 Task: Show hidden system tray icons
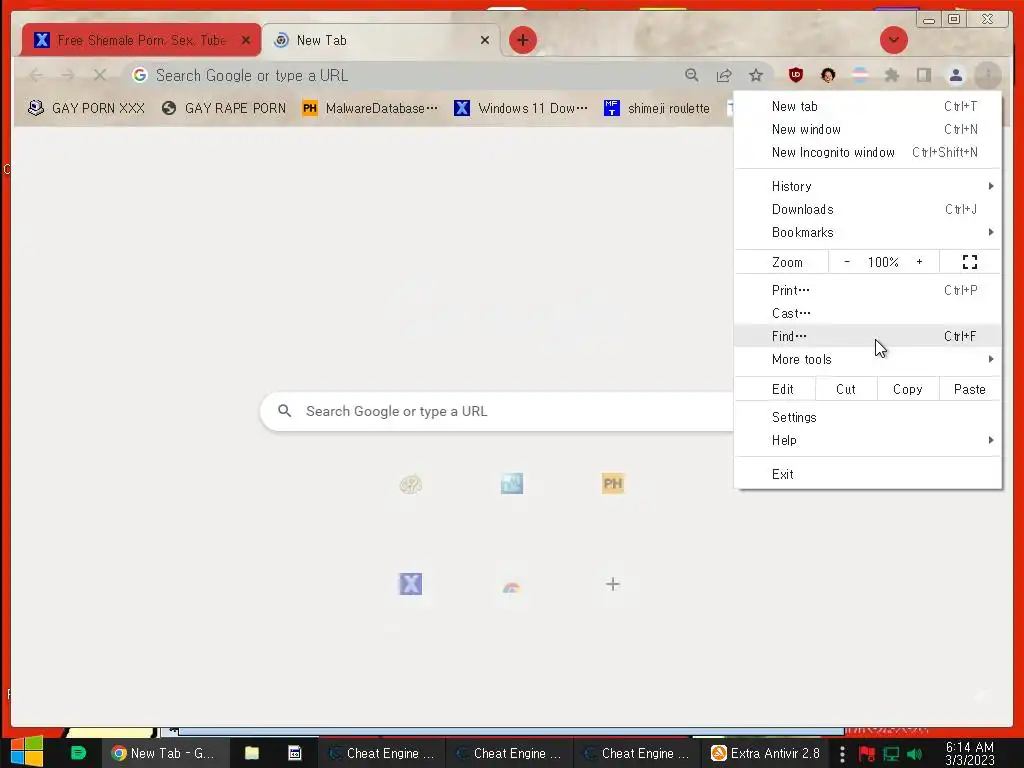coord(842,753)
